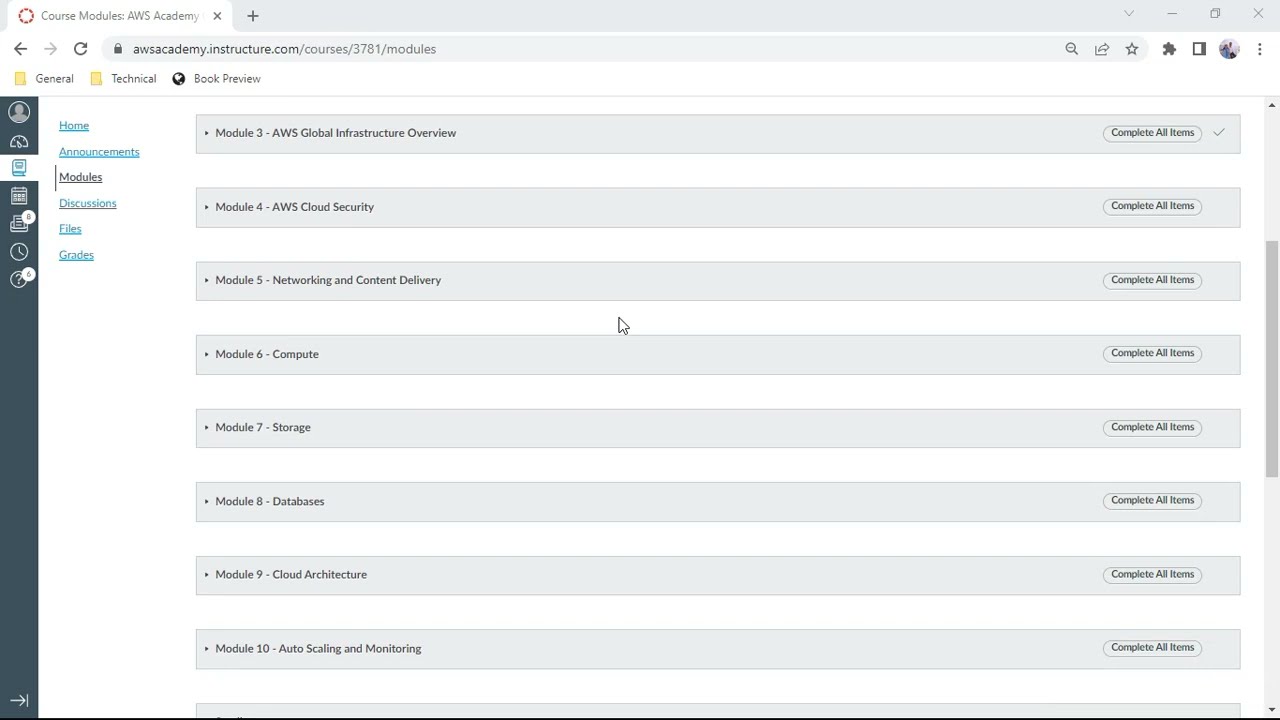This screenshot has width=1280, height=720.
Task: Click Complete All Items for Module 6
Action: [1152, 353]
